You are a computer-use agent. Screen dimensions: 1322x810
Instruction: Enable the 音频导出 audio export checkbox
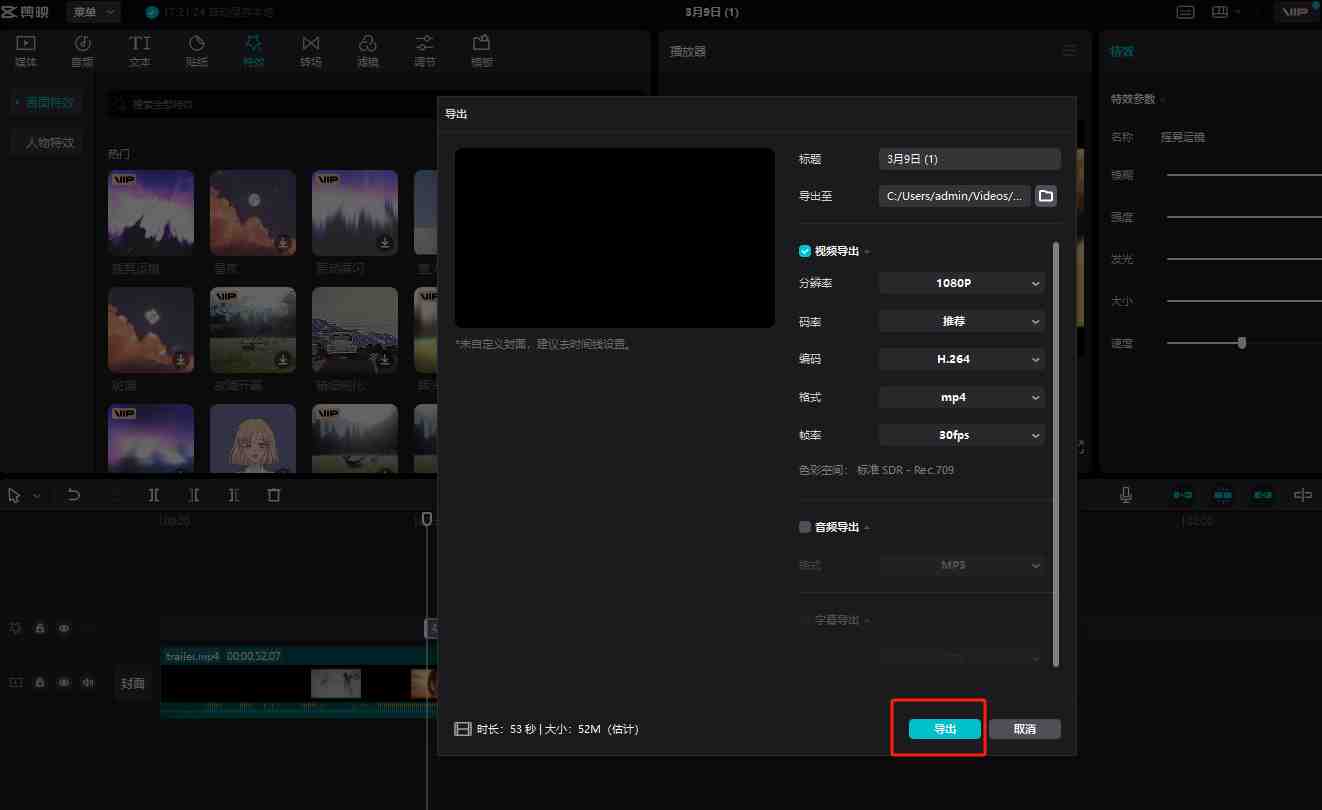804,527
